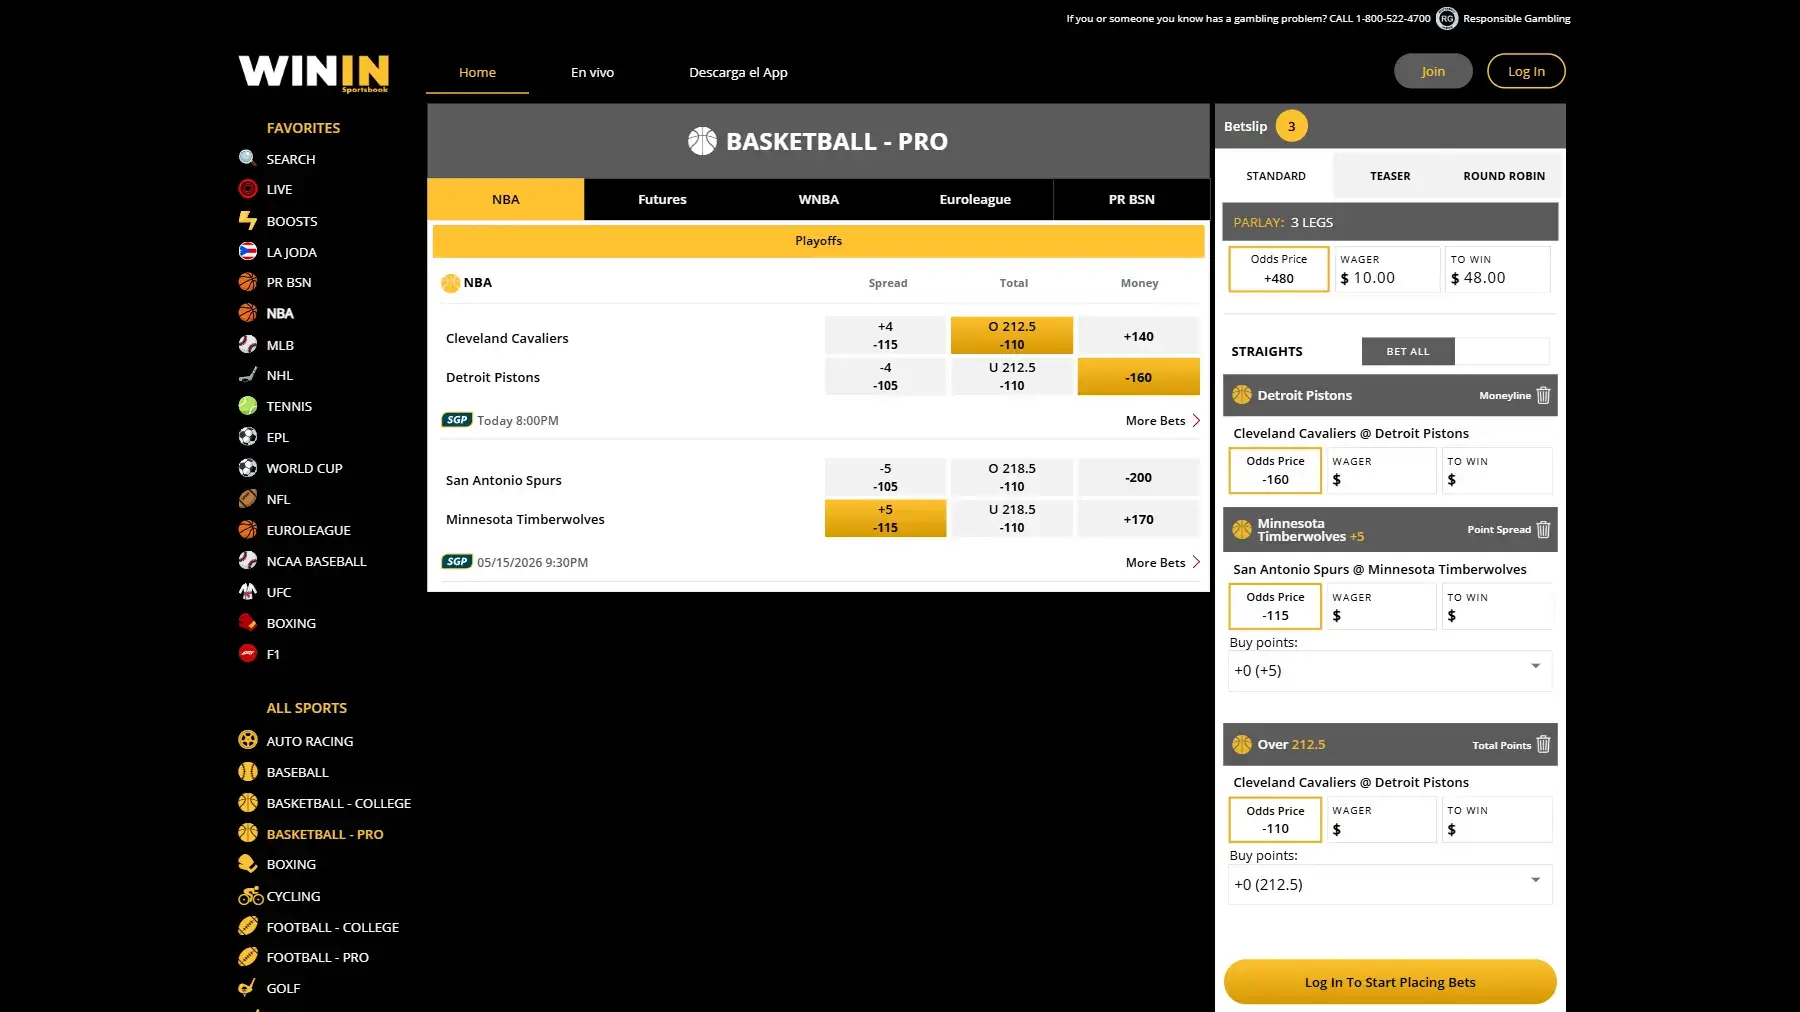This screenshot has width=1800, height=1012.
Task: Toggle Under 218.5 -110 total selection
Action: coord(1012,518)
